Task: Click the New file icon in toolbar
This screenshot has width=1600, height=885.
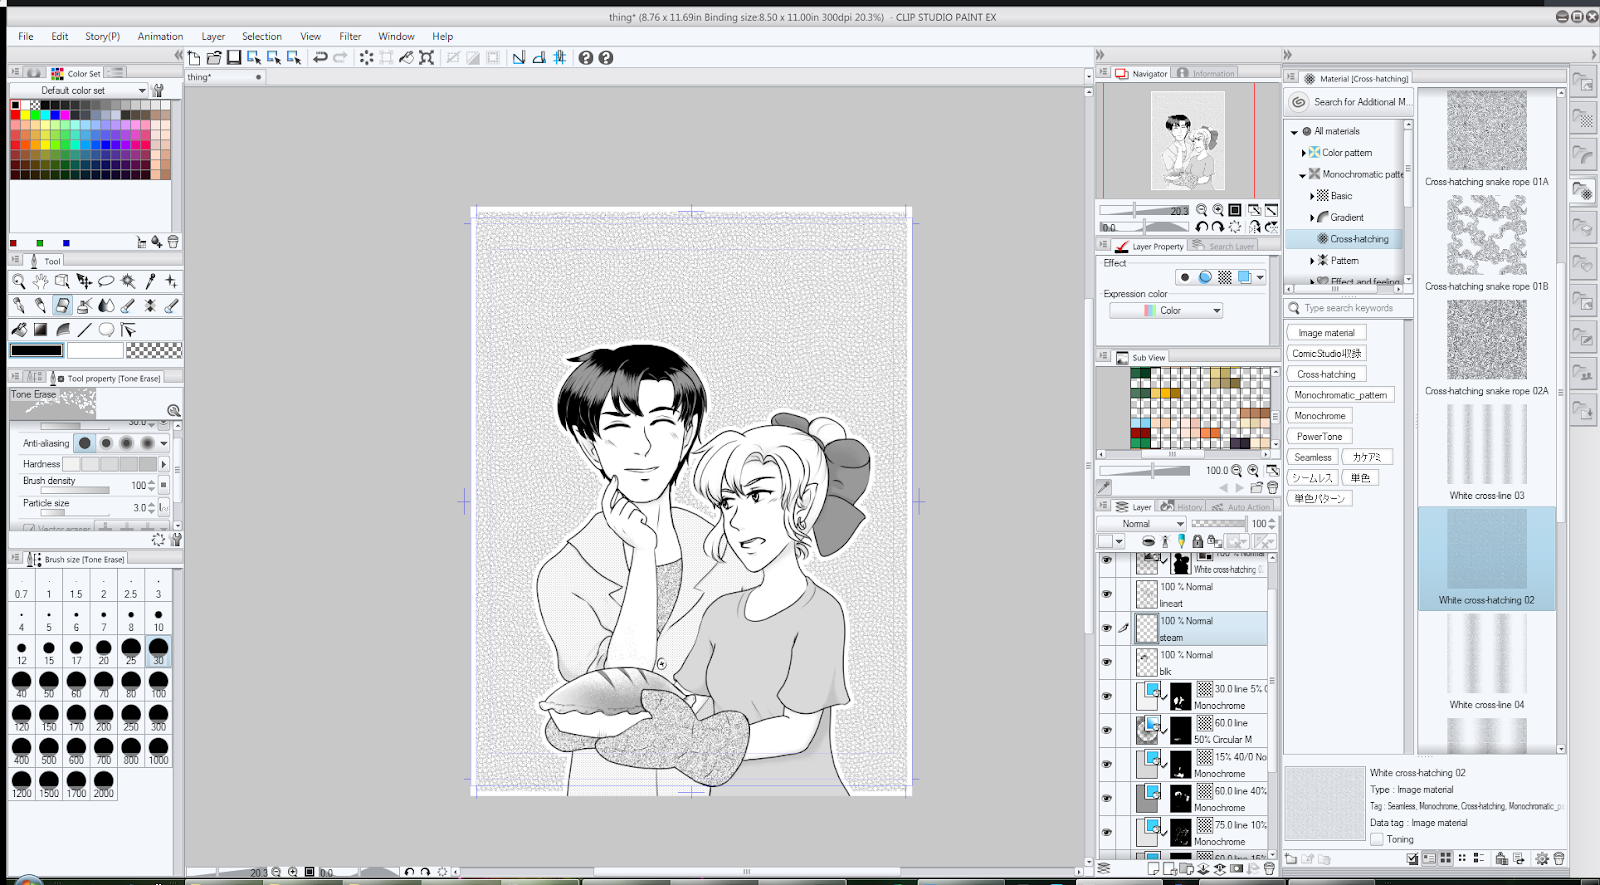Action: tap(194, 58)
